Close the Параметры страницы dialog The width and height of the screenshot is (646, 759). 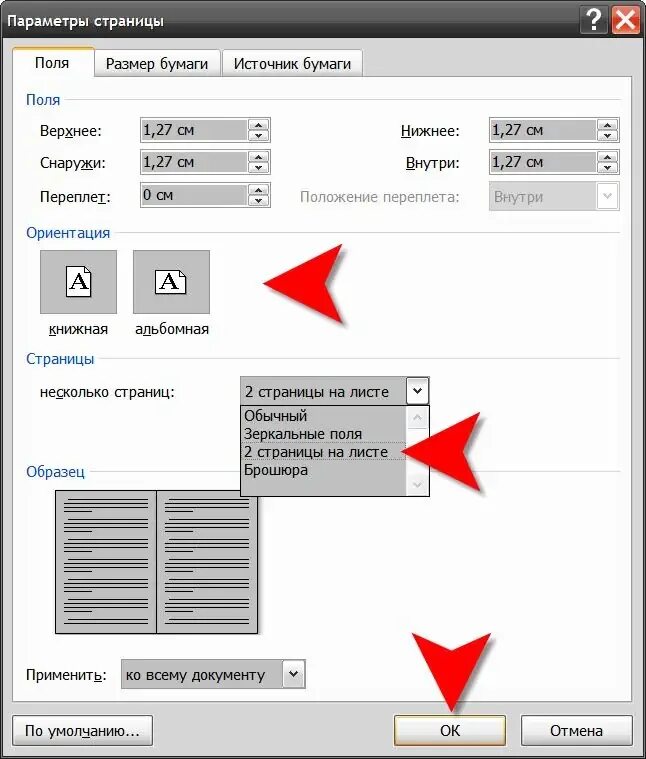click(626, 20)
